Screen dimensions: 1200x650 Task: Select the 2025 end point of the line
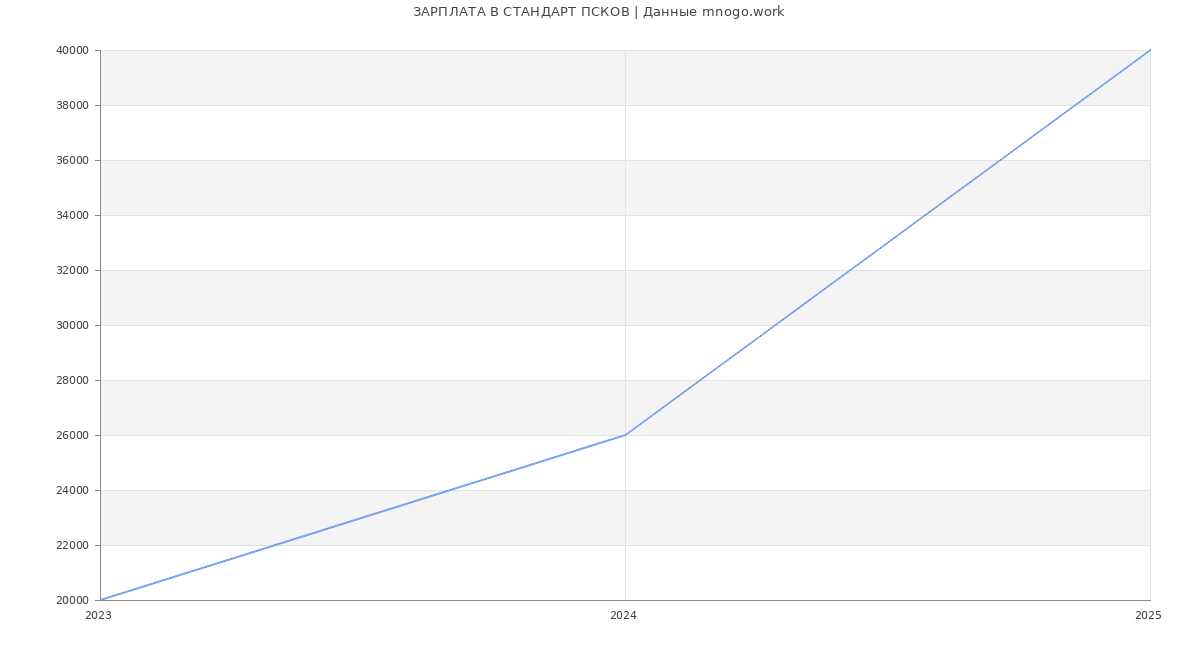click(x=1150, y=50)
